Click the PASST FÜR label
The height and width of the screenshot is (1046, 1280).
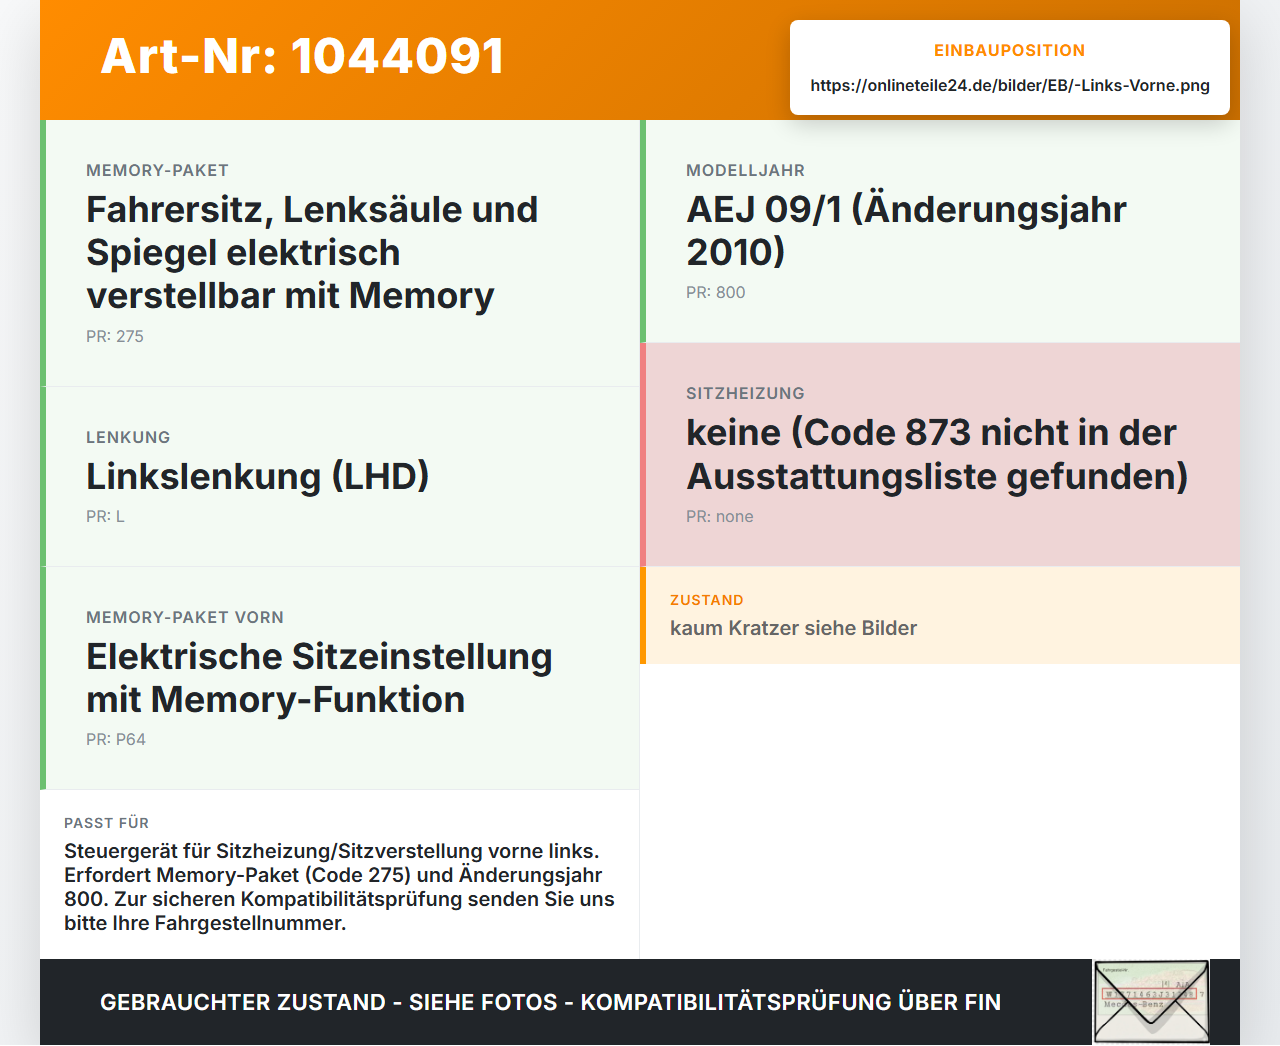(x=106, y=823)
